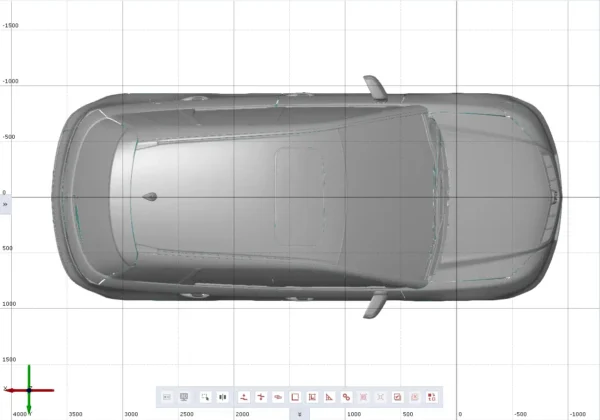Screen dimensions: 600x420
Task: Click the numeric transform icon with arrows
Action: 432,397
